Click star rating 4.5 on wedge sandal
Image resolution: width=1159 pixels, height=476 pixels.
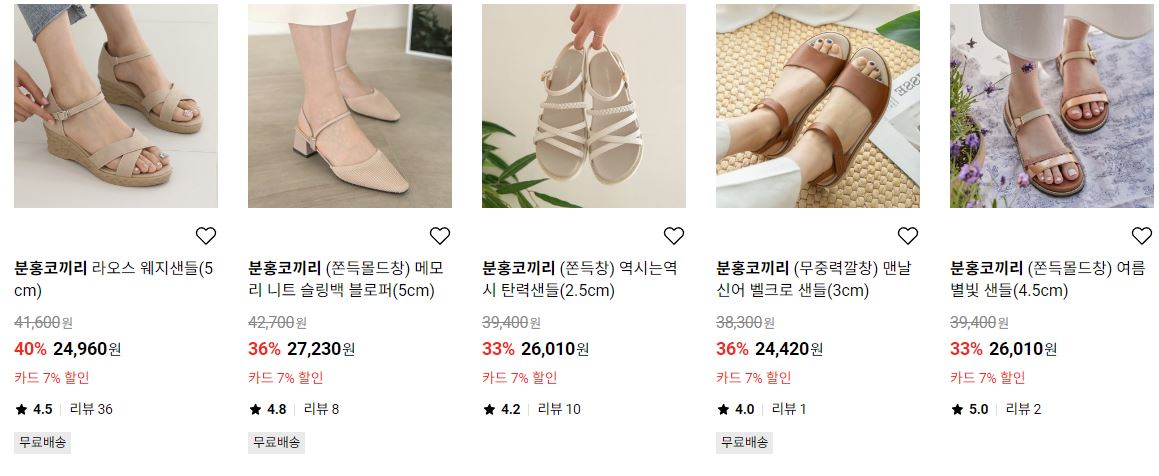coord(33,409)
